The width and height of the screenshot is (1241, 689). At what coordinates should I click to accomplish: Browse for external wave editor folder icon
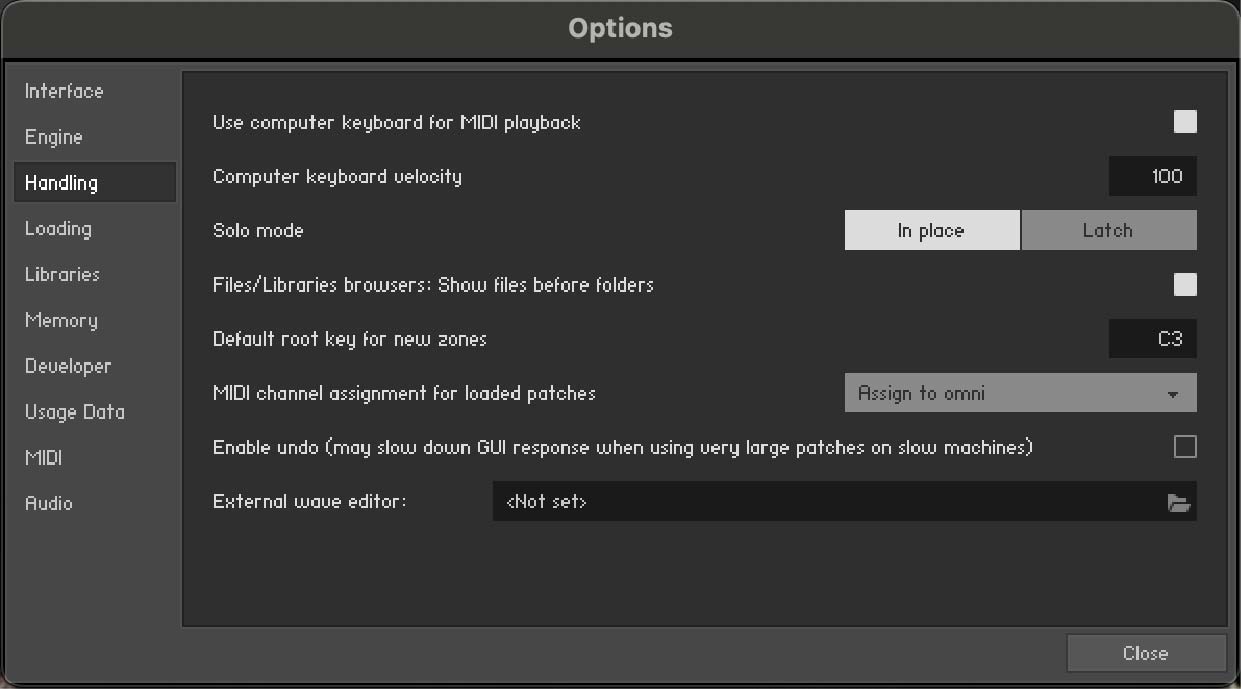pyautogui.click(x=1179, y=503)
